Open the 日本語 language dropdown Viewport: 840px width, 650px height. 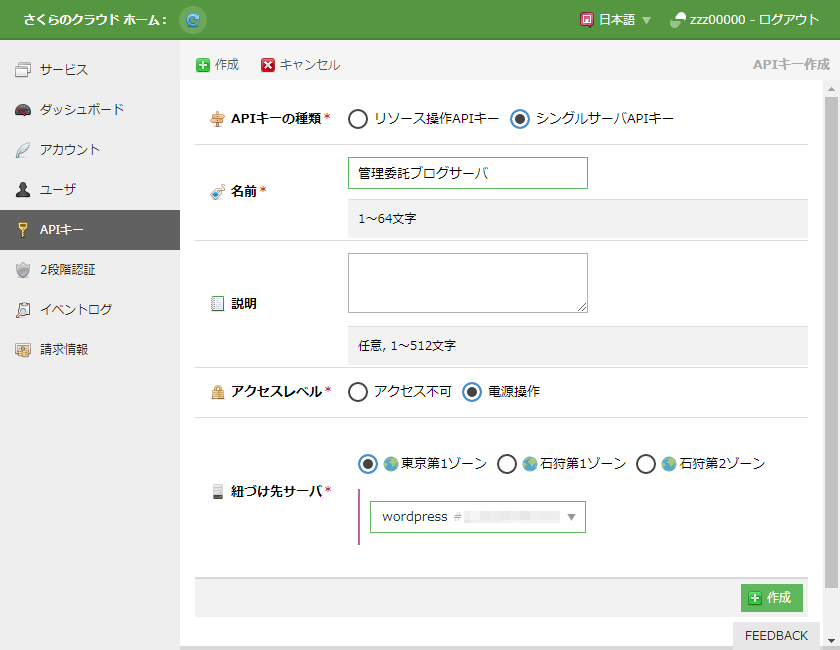tap(615, 20)
